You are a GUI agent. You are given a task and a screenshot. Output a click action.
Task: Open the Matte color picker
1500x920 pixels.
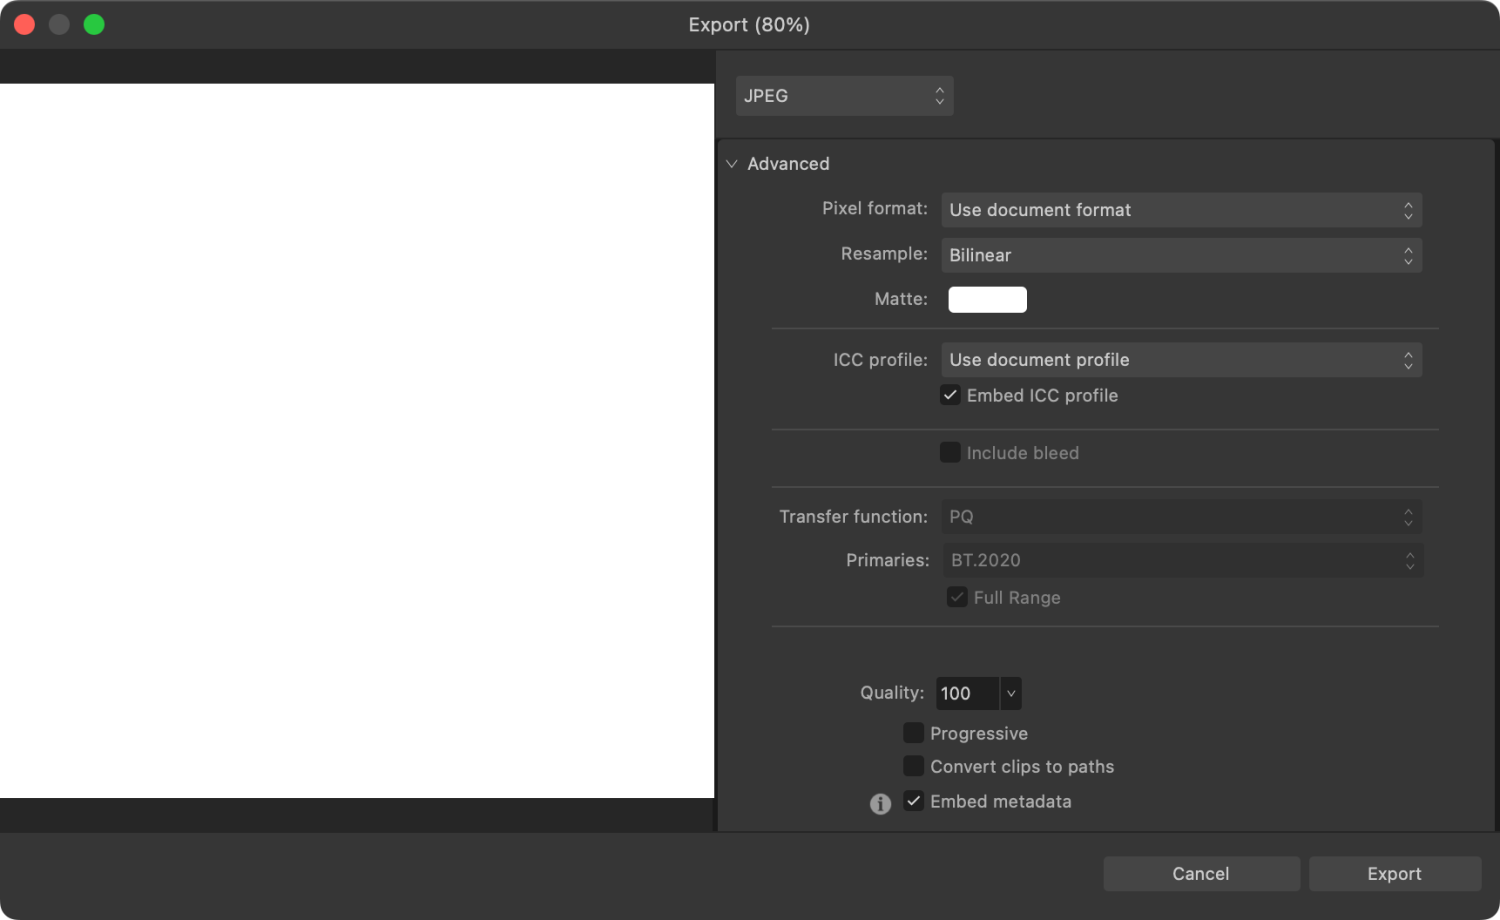coord(987,299)
